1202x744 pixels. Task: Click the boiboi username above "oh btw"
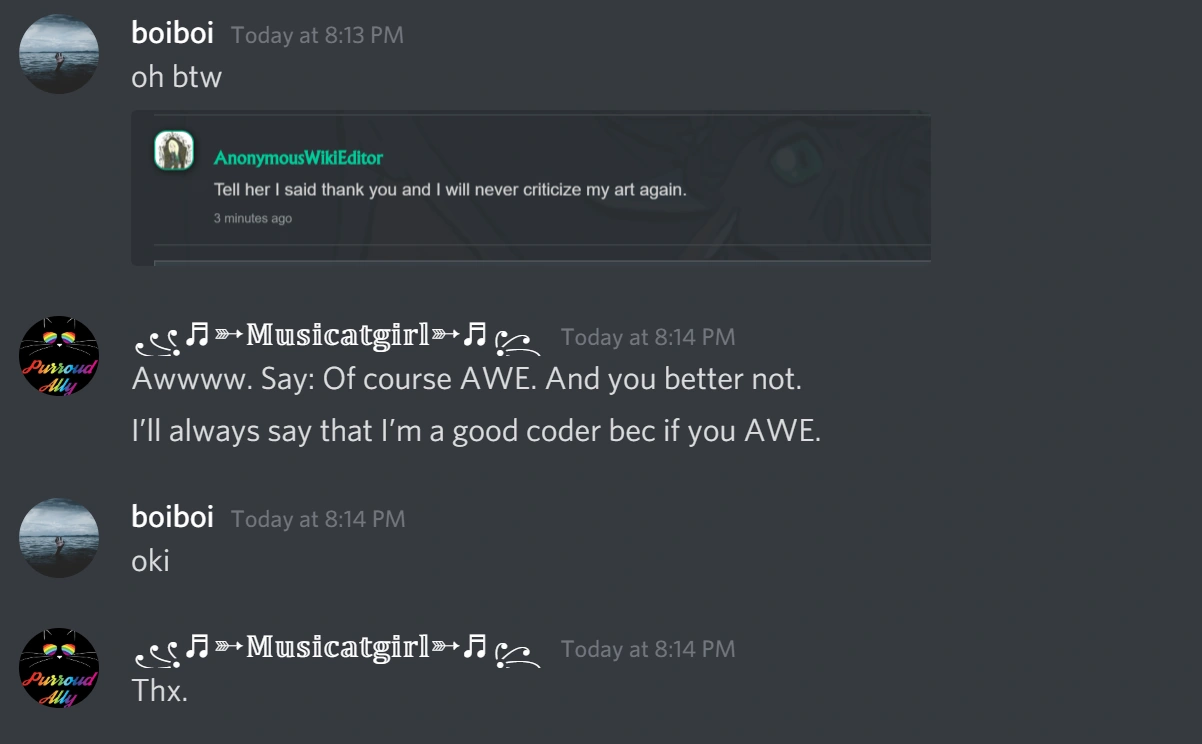[x=172, y=33]
